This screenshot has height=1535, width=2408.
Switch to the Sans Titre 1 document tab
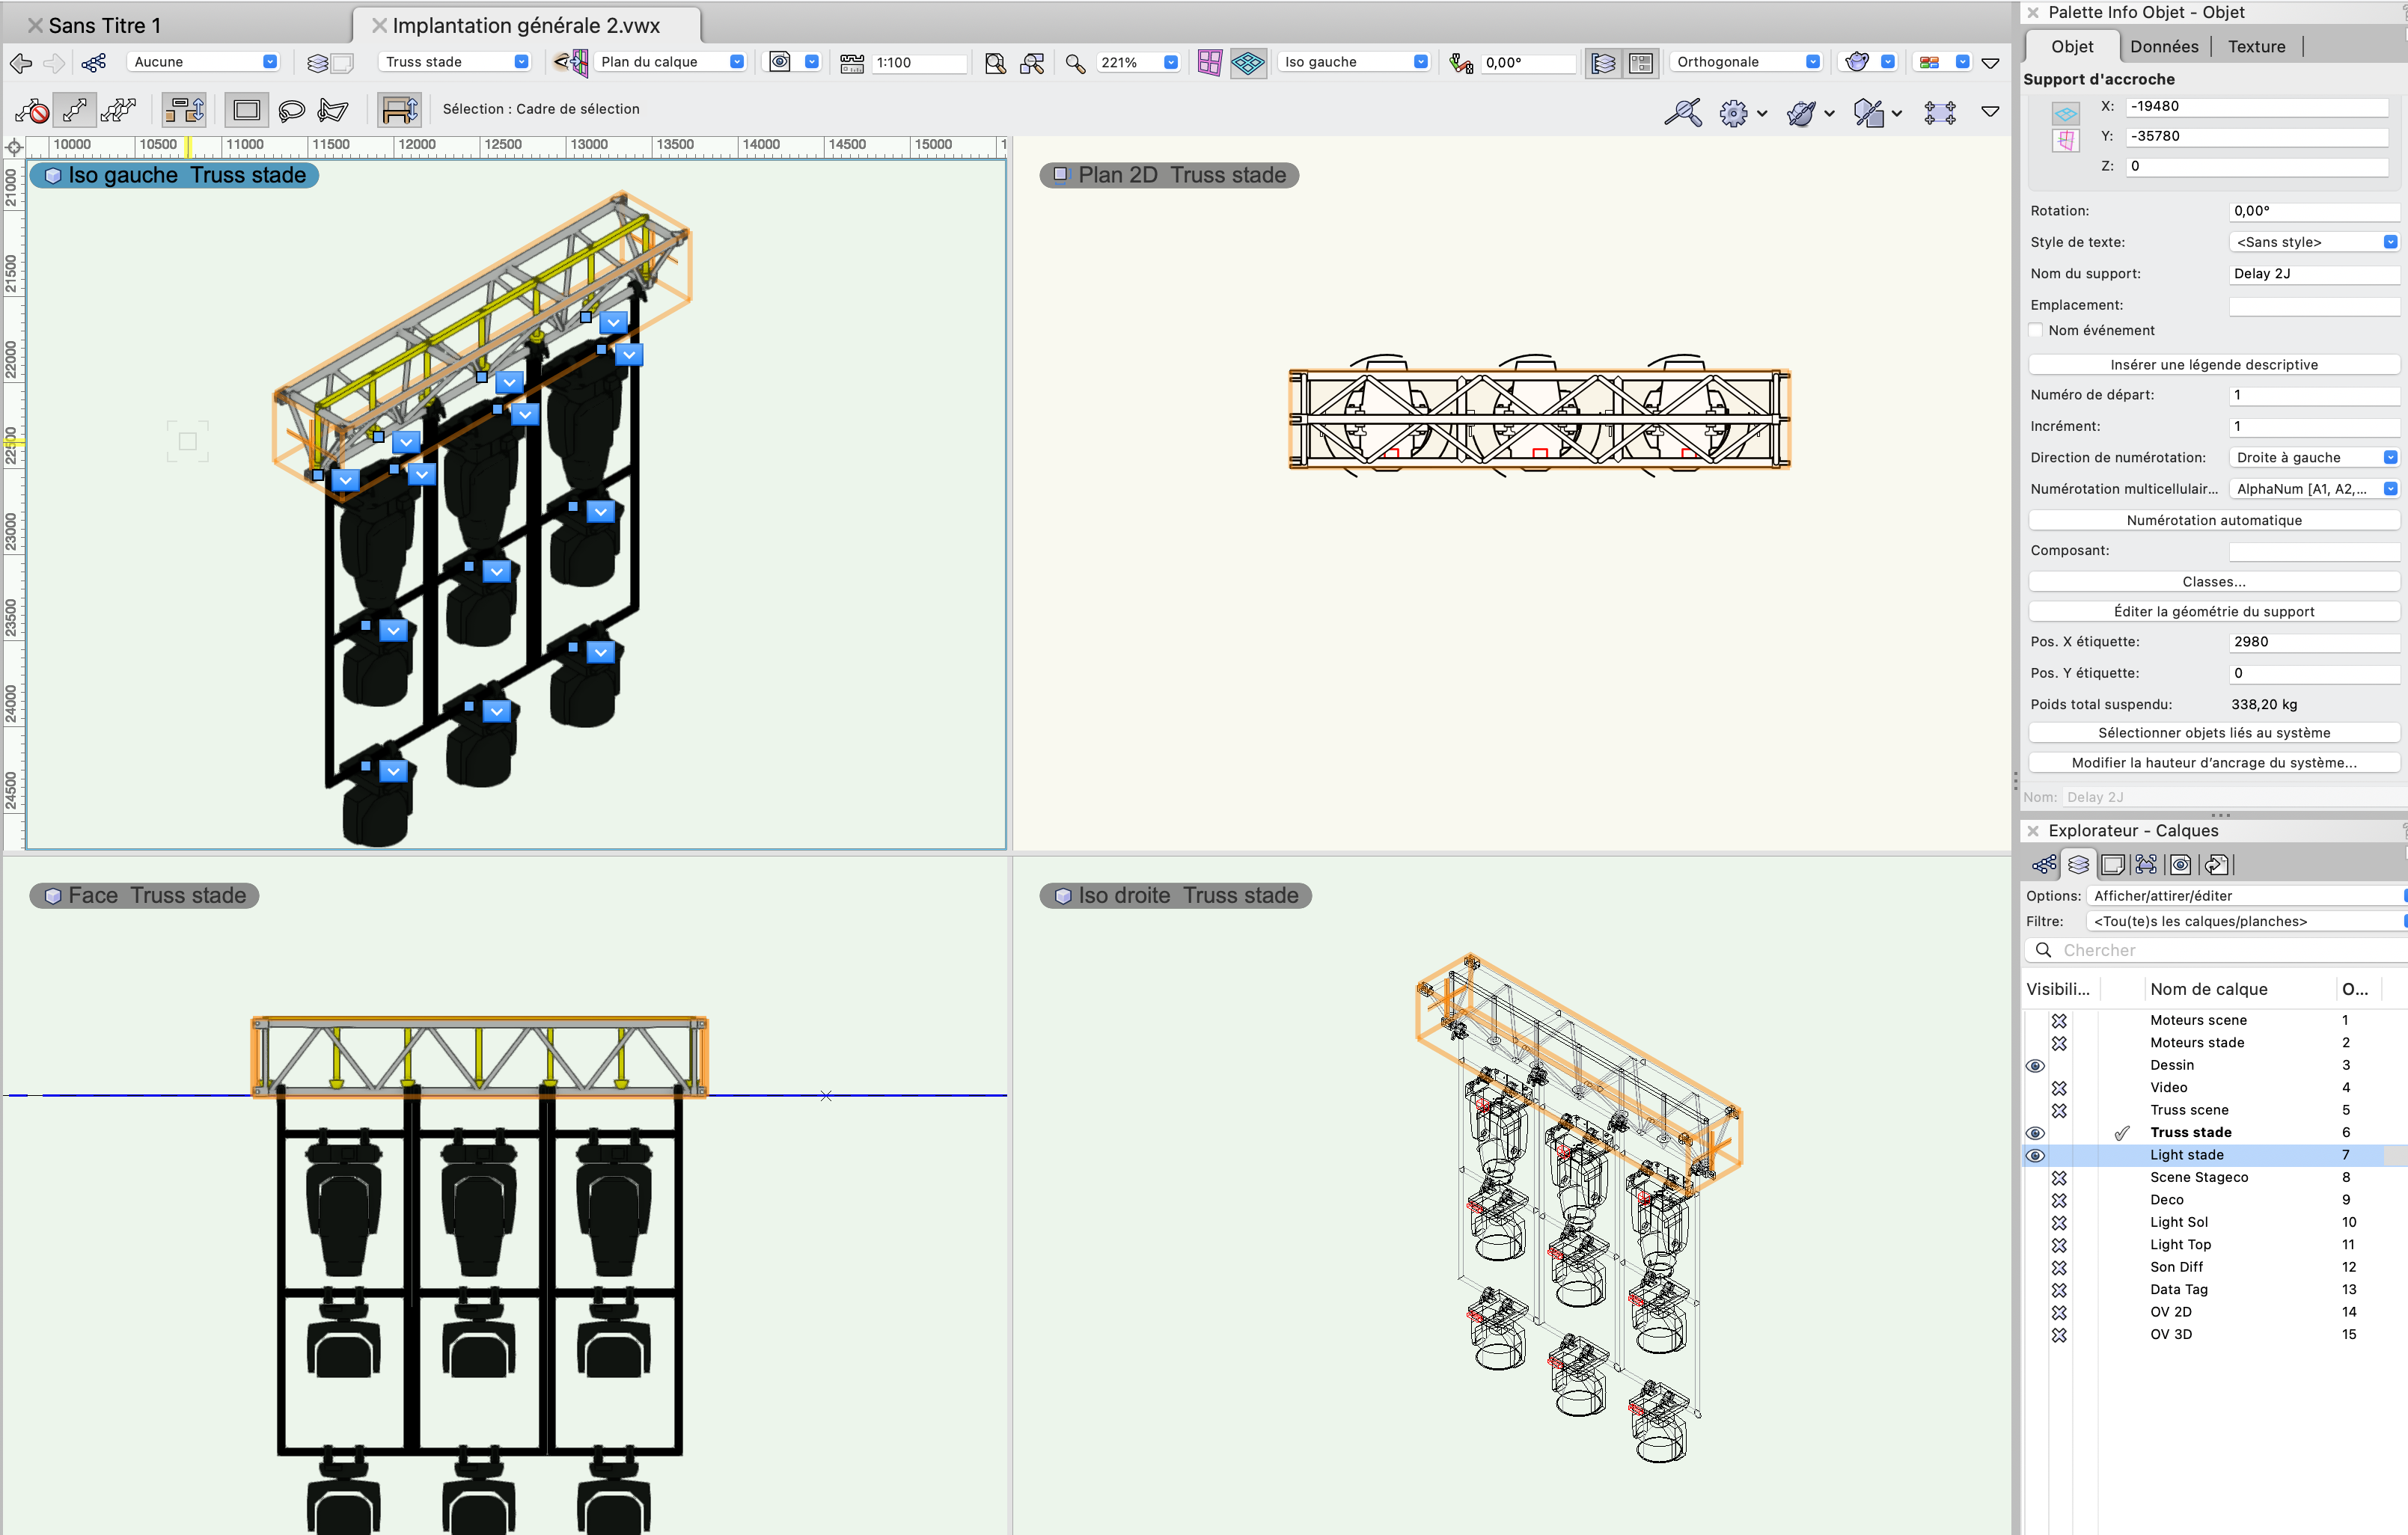click(x=104, y=25)
